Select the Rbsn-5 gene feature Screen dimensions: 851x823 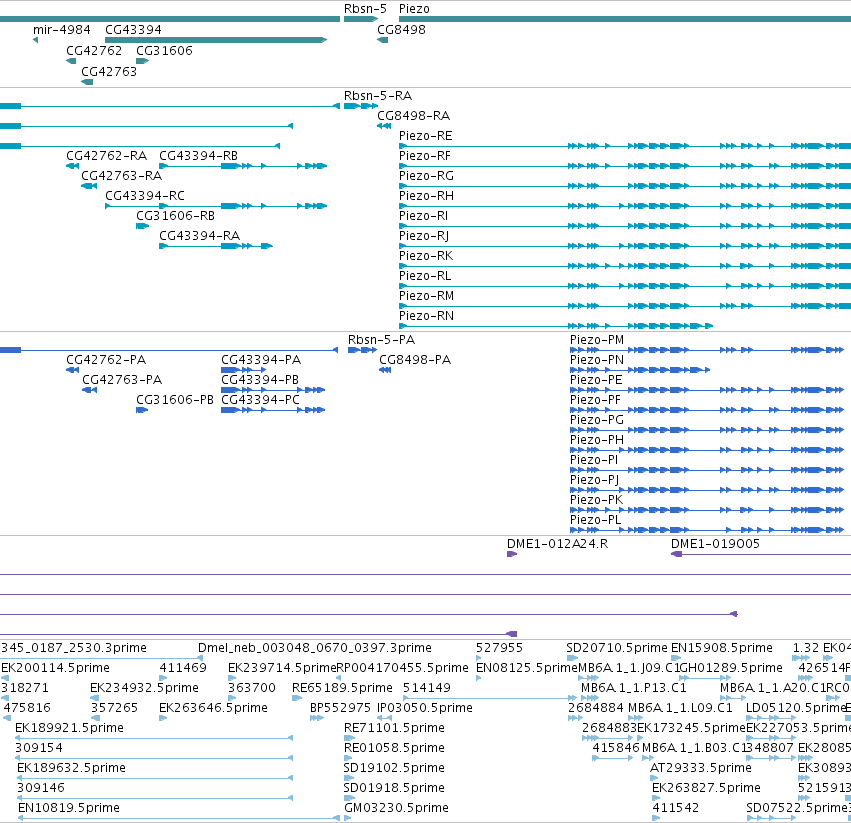pos(361,19)
